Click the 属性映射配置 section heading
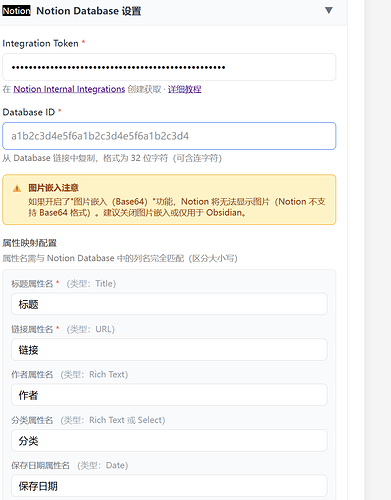 pos(30,243)
